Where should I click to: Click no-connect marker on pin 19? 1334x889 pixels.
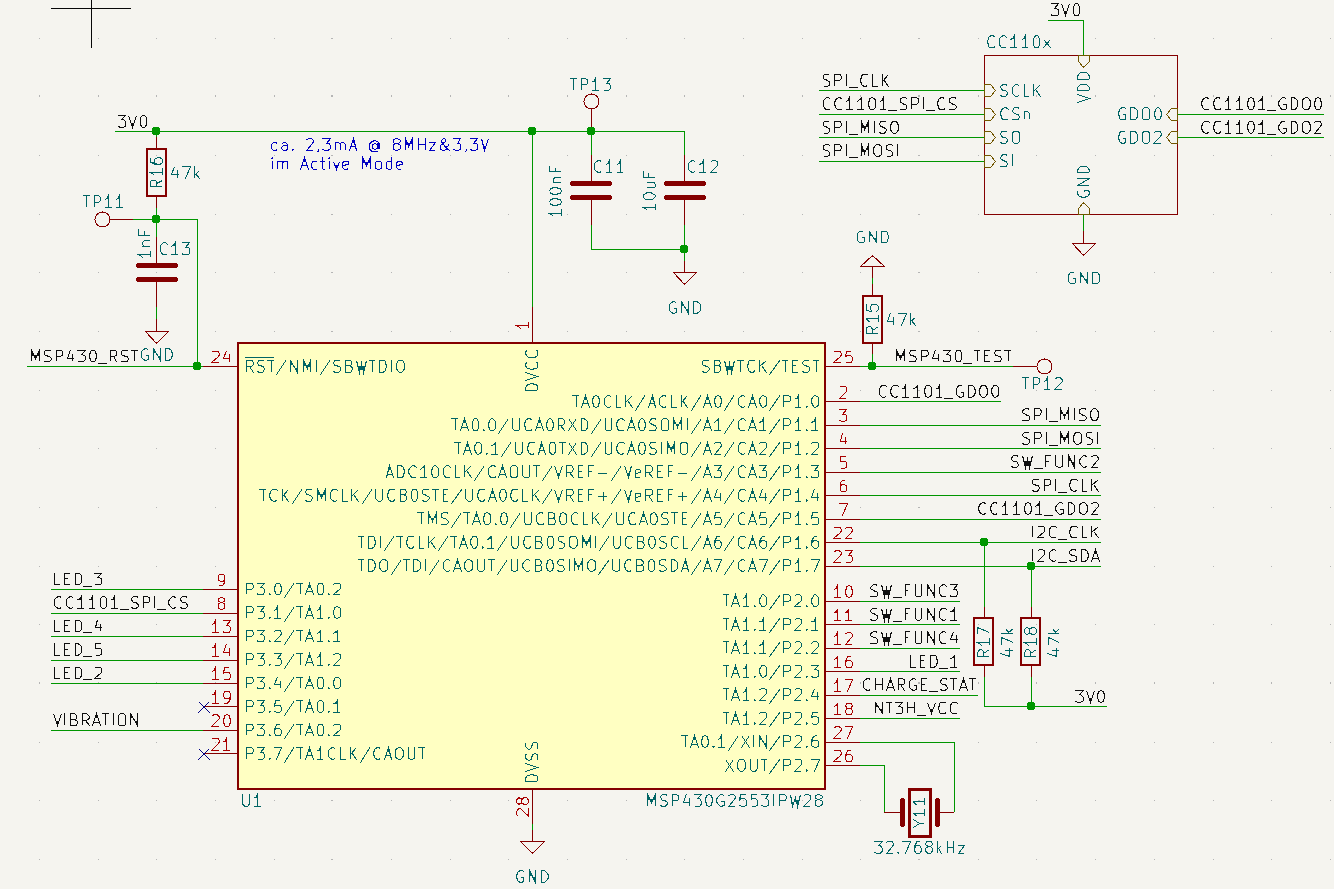(x=204, y=707)
